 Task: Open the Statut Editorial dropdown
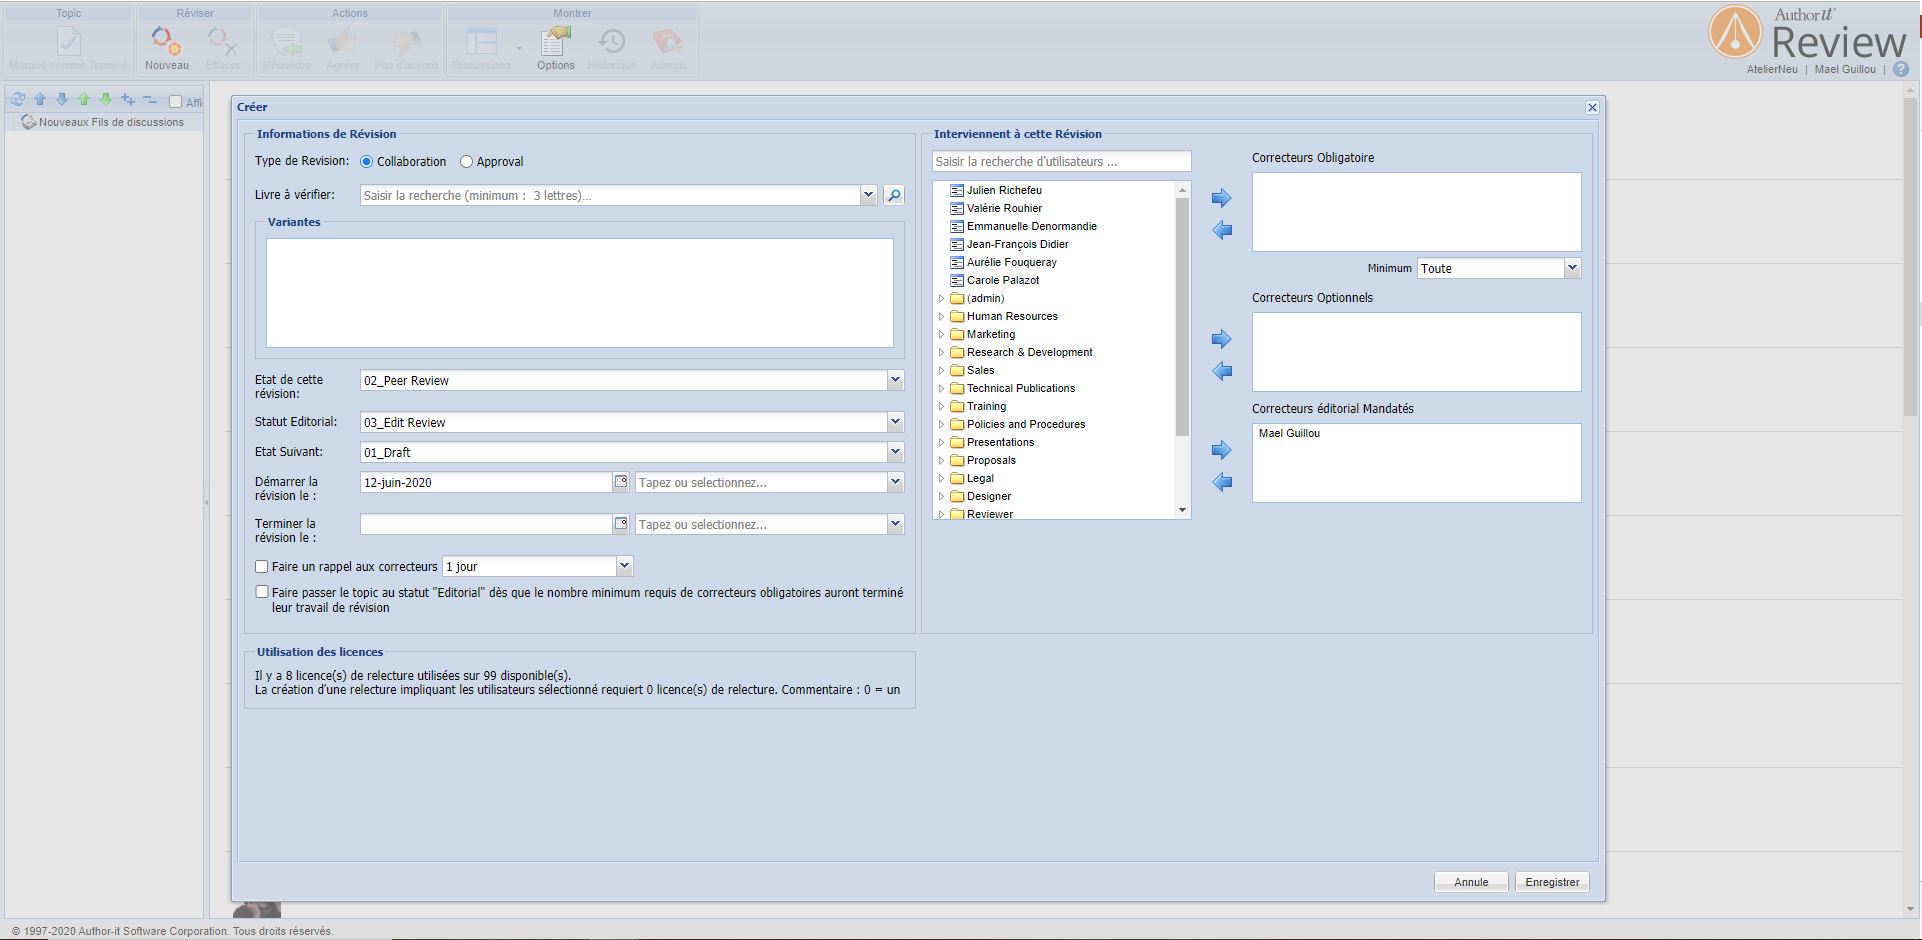point(895,422)
